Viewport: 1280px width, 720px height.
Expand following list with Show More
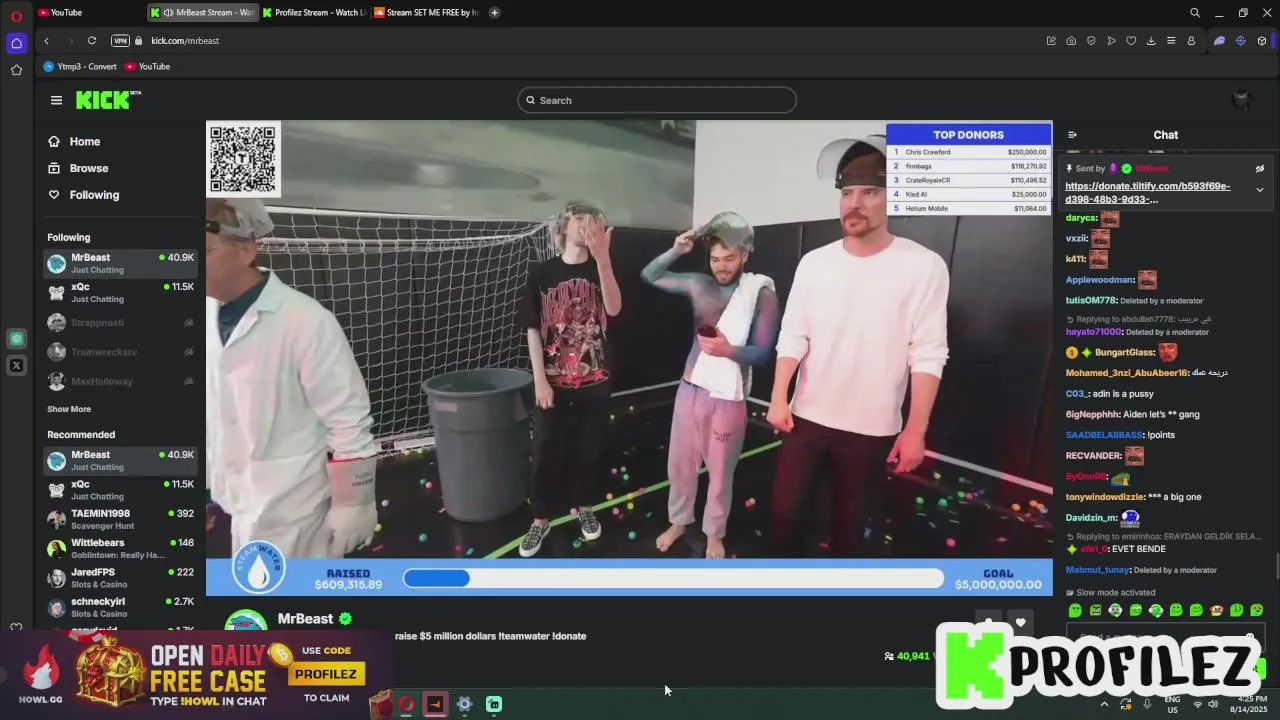(x=69, y=409)
